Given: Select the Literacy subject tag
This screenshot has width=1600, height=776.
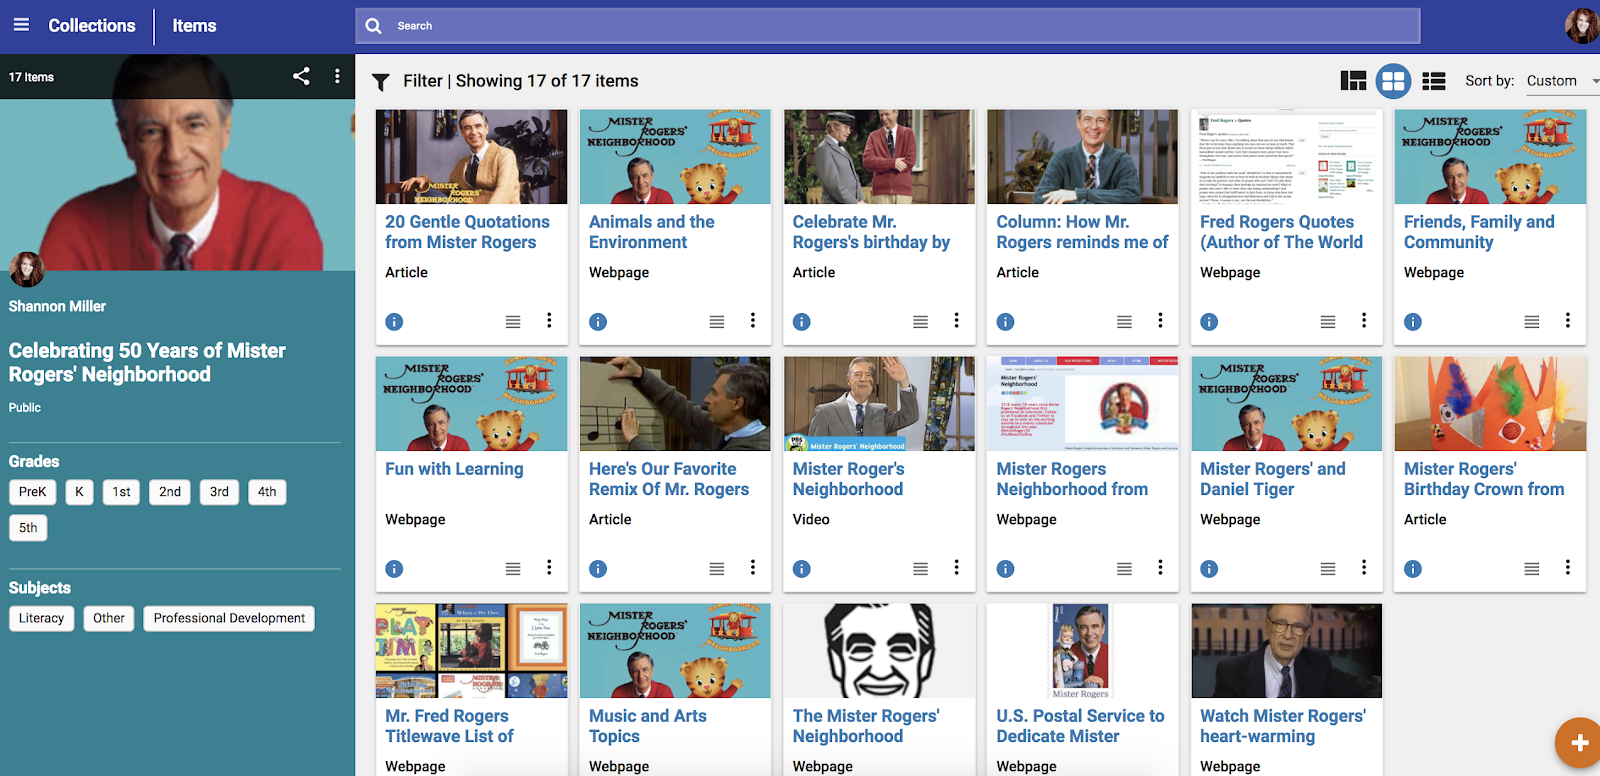Looking at the screenshot, I should point(41,618).
